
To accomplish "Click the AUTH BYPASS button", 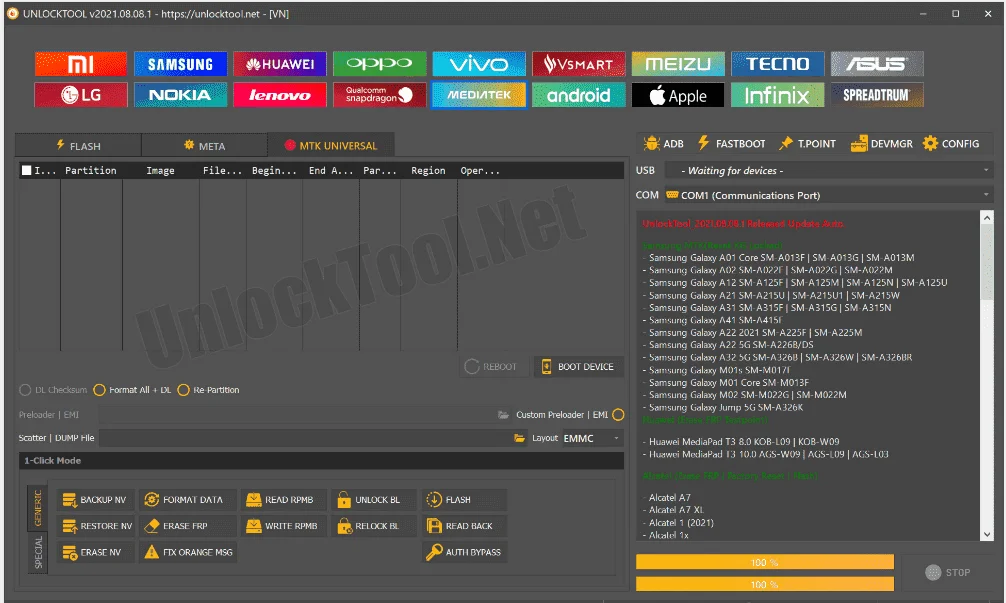I will (x=465, y=552).
